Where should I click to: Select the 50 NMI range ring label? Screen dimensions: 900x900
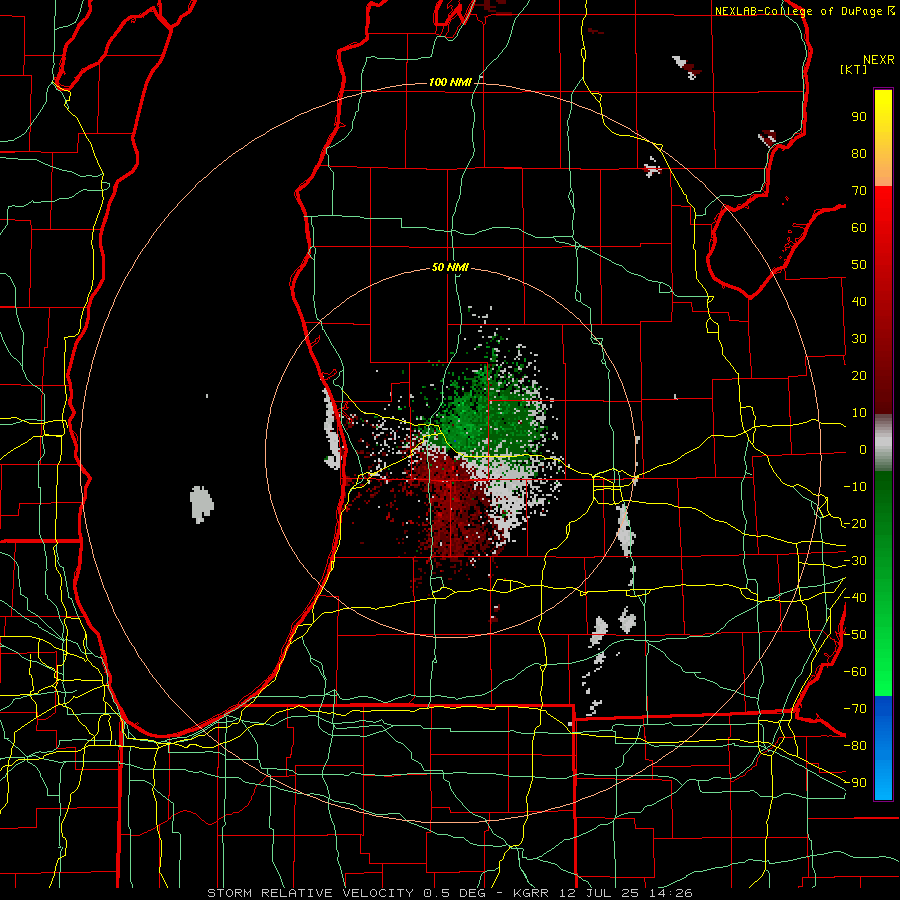(x=450, y=267)
